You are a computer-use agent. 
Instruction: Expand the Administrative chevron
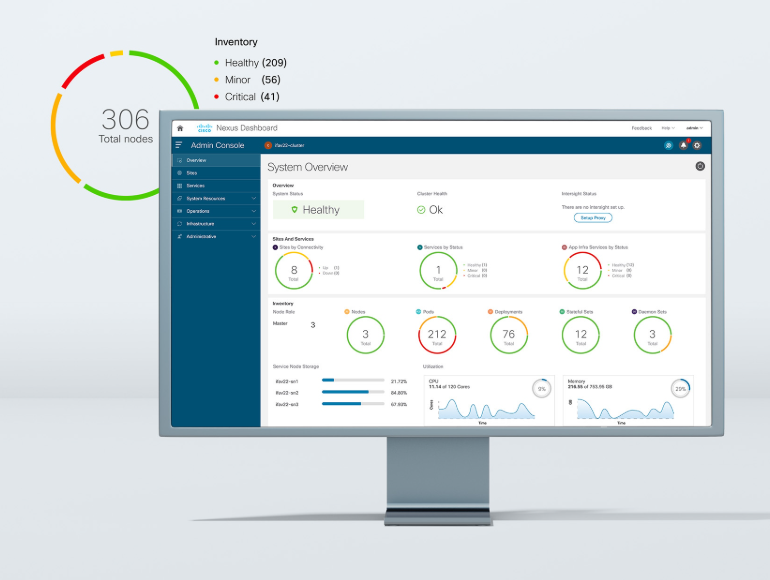254,237
